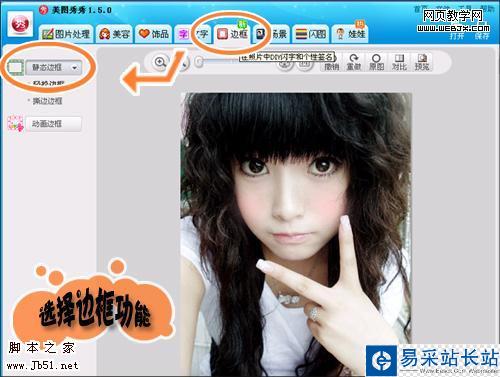500x377 pixels.
Task: Open the 饰品 accessories tab
Action: click(x=153, y=34)
